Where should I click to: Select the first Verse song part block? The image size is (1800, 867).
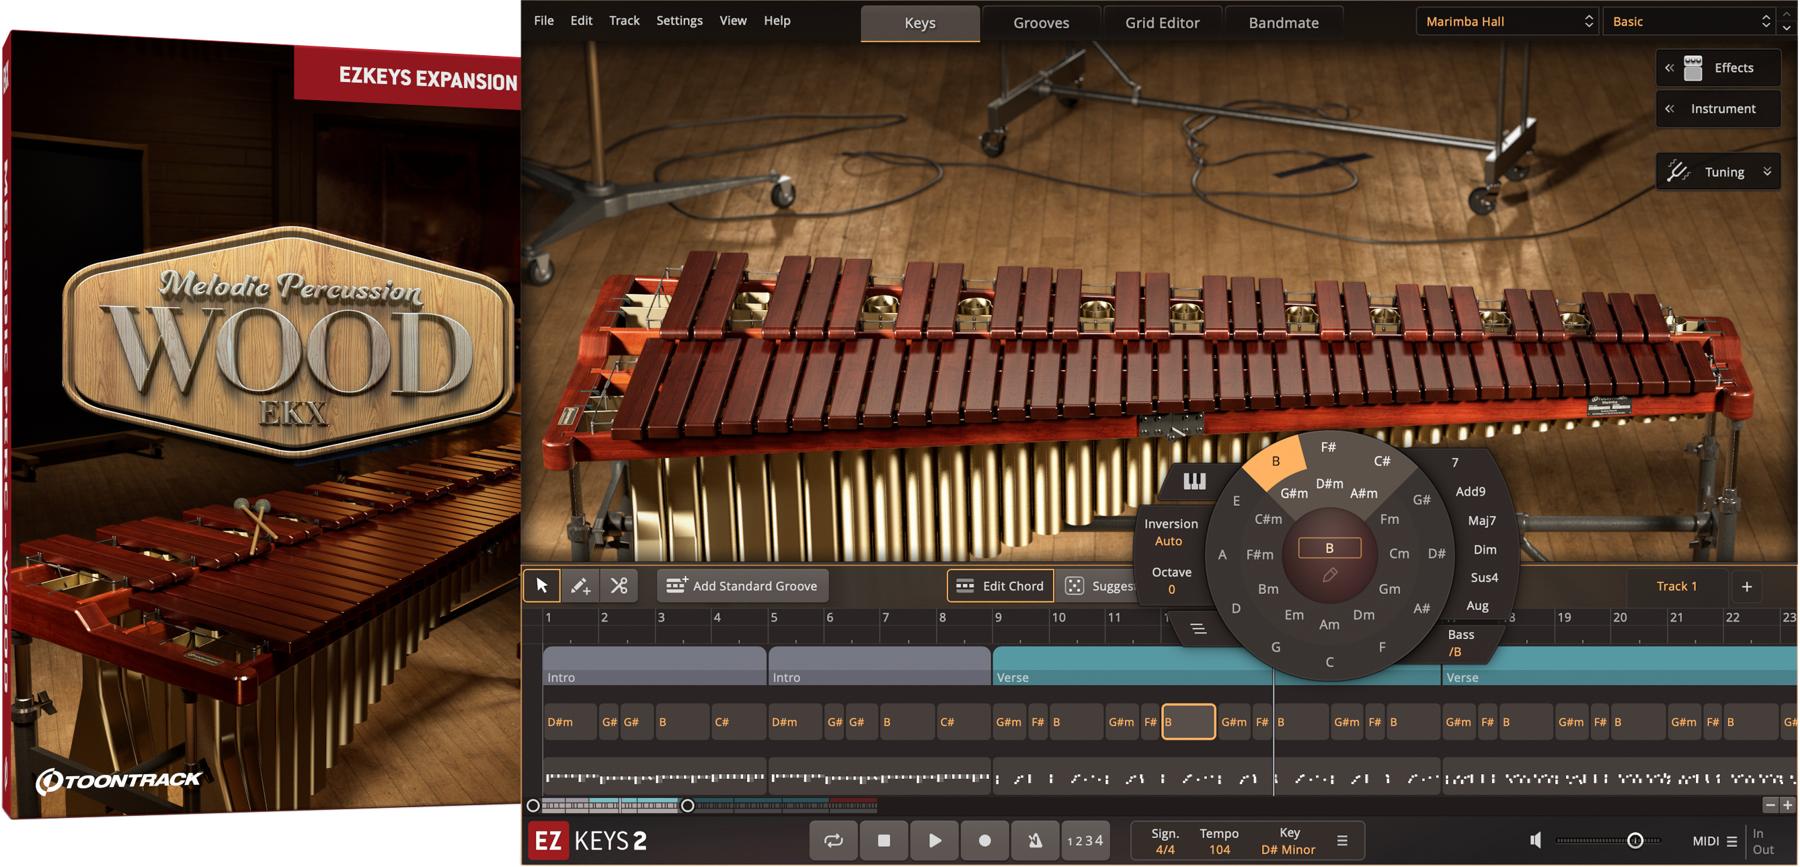tap(1215, 666)
